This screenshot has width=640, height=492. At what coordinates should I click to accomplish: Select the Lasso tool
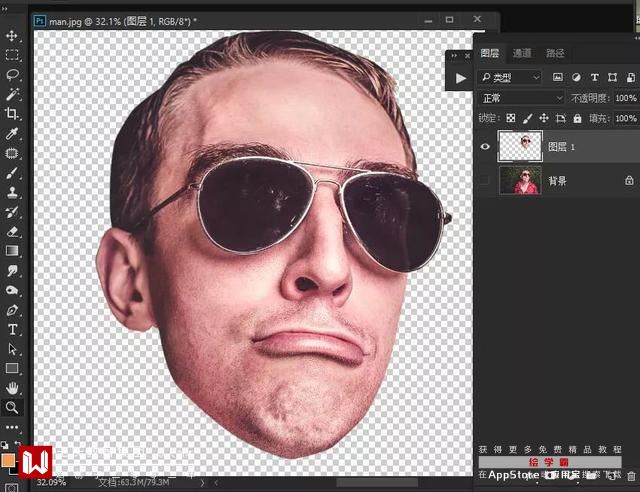(11, 75)
